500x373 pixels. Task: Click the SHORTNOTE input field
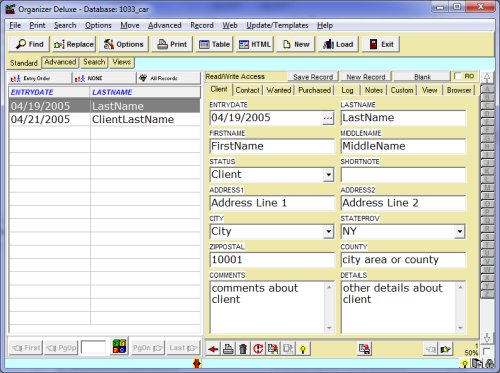(x=403, y=175)
